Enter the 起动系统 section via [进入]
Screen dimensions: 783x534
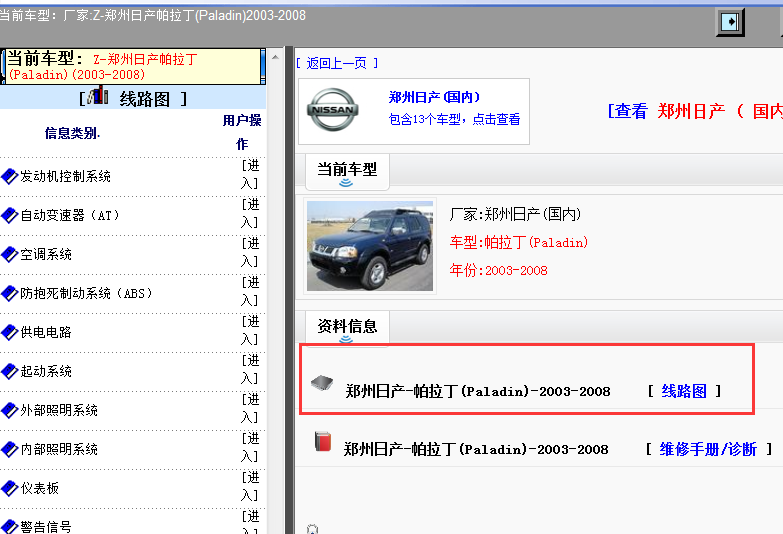tap(250, 369)
